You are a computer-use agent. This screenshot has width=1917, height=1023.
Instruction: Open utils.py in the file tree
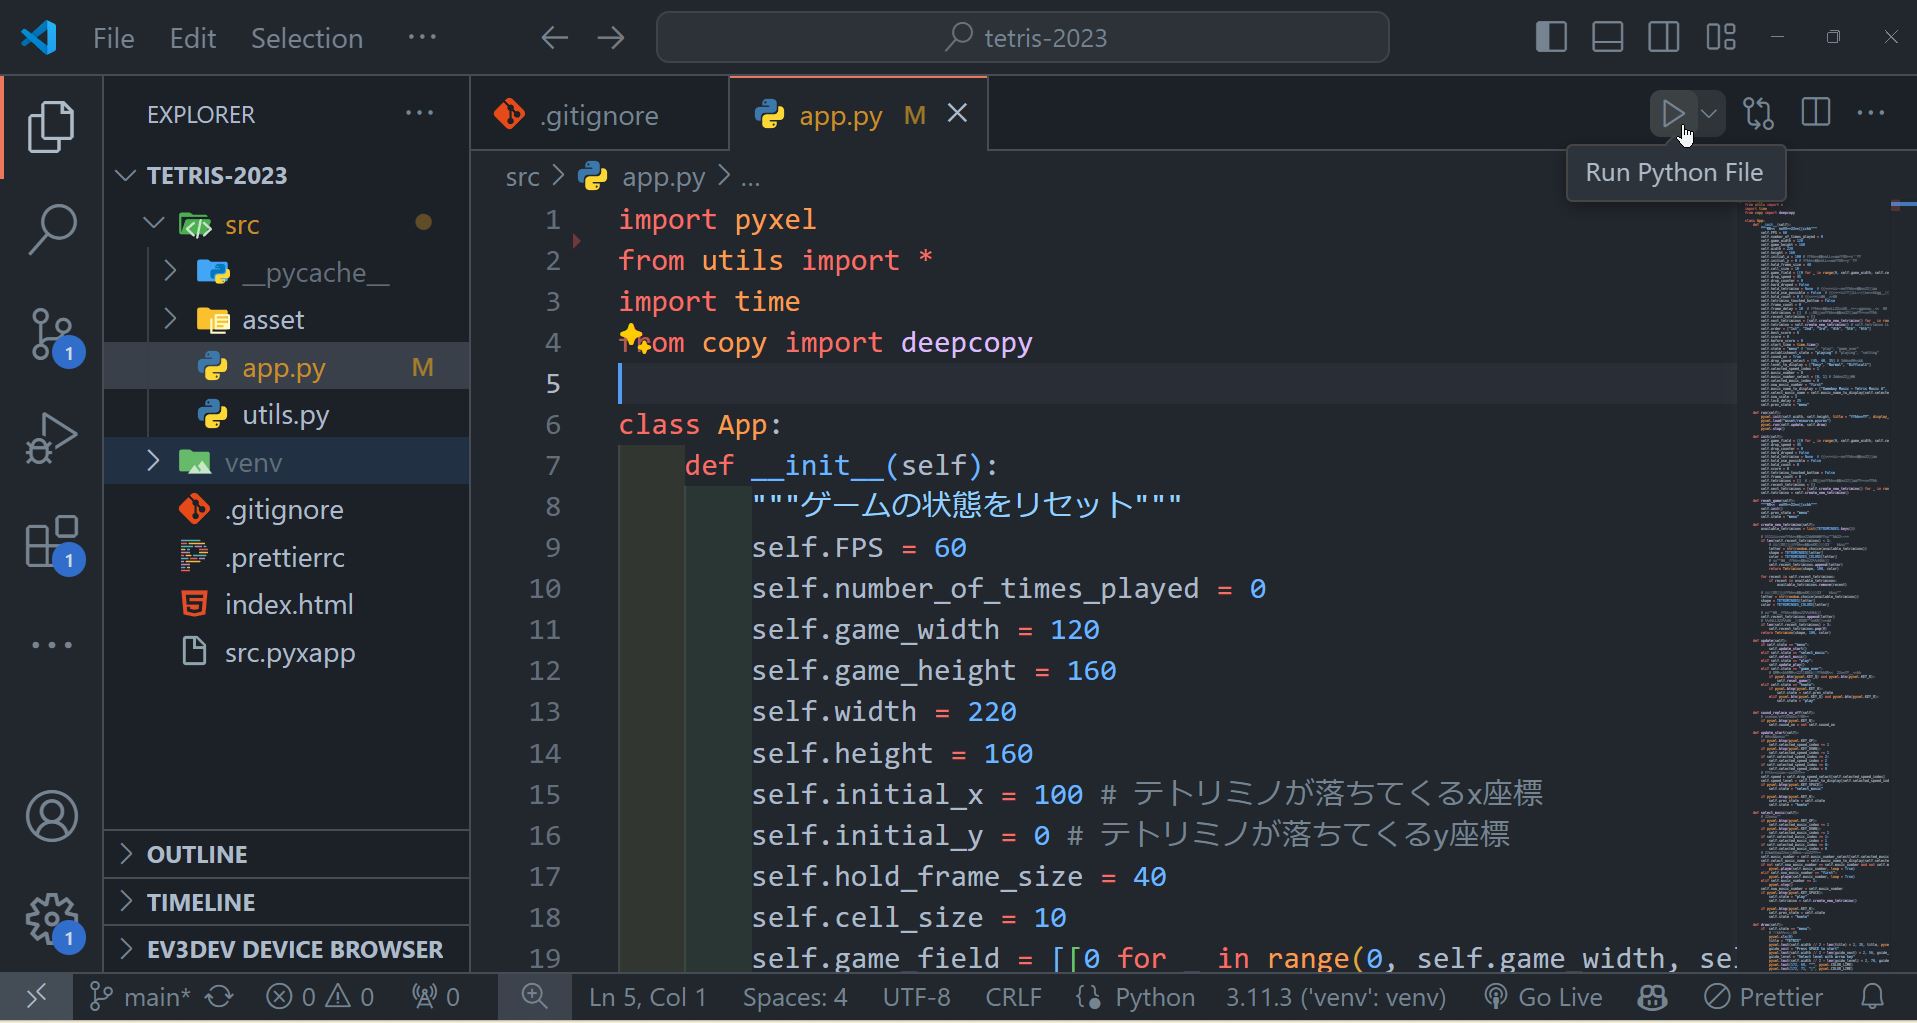[286, 414]
